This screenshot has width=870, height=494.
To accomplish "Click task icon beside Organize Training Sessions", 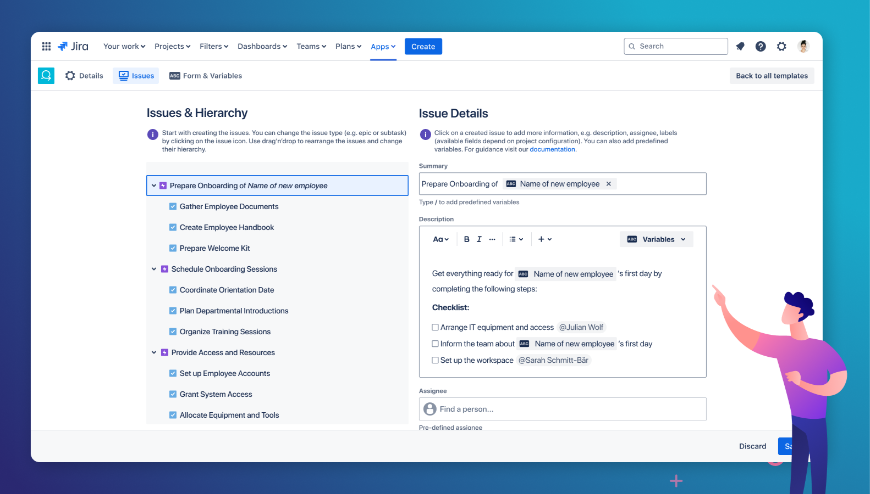I will point(173,331).
